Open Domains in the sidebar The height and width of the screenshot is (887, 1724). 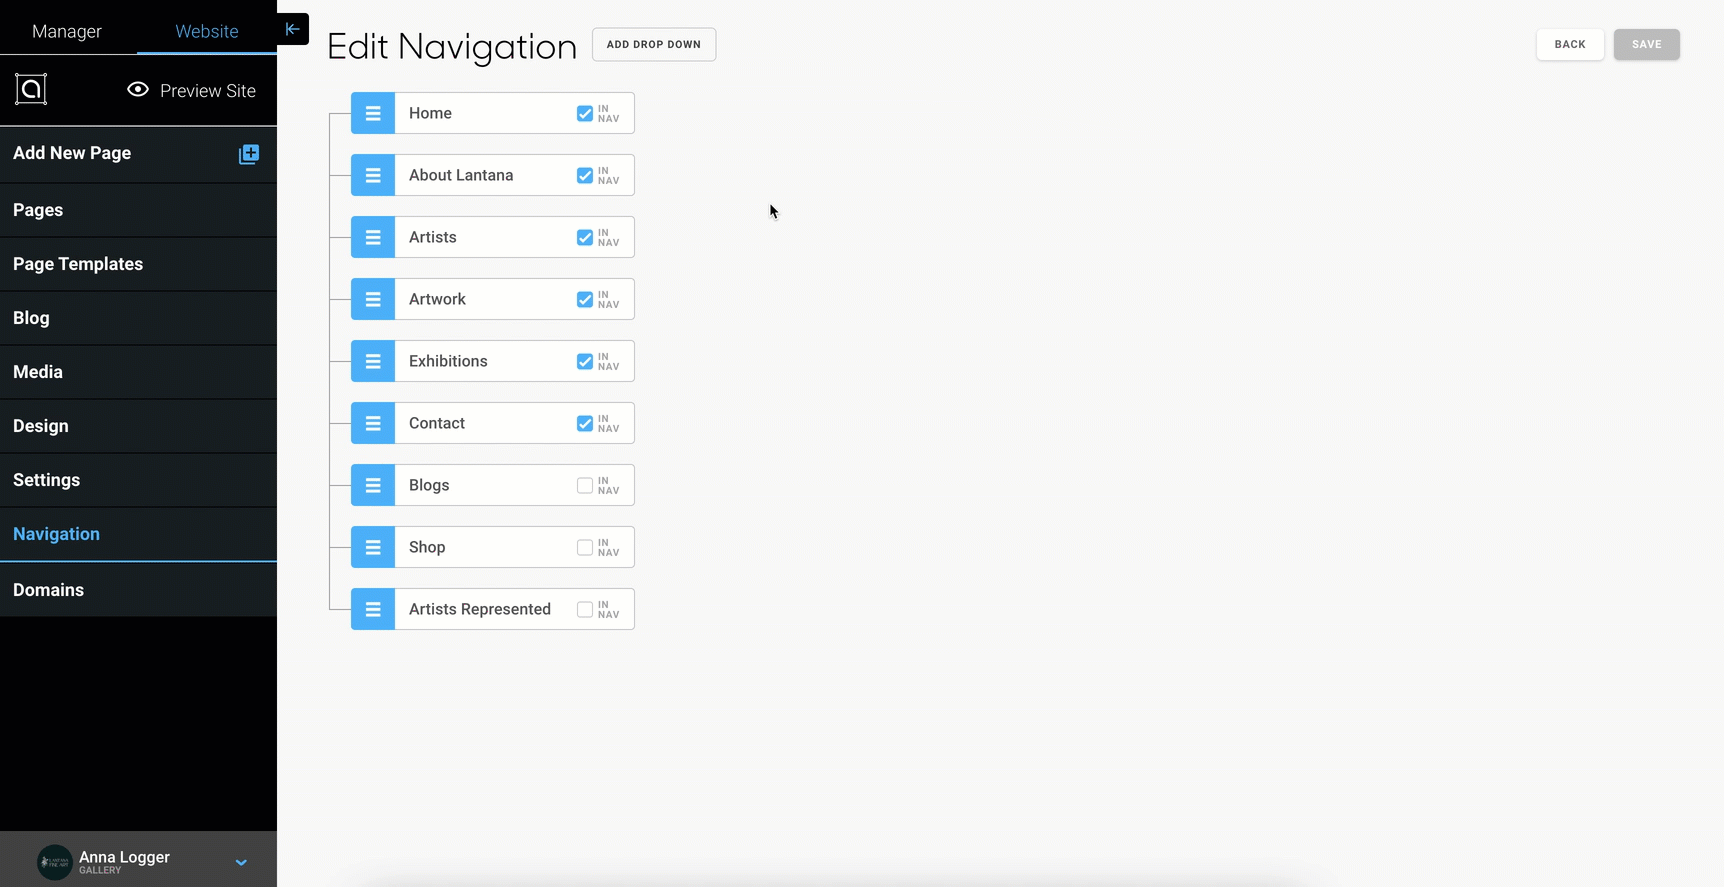click(x=138, y=590)
